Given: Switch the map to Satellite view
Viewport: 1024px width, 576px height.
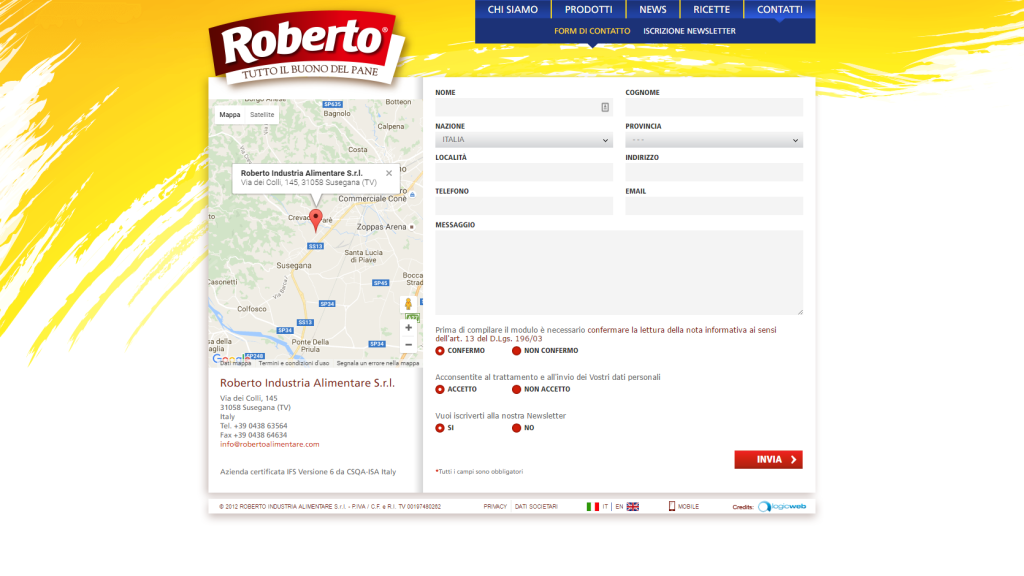Looking at the screenshot, I should pyautogui.click(x=262, y=114).
